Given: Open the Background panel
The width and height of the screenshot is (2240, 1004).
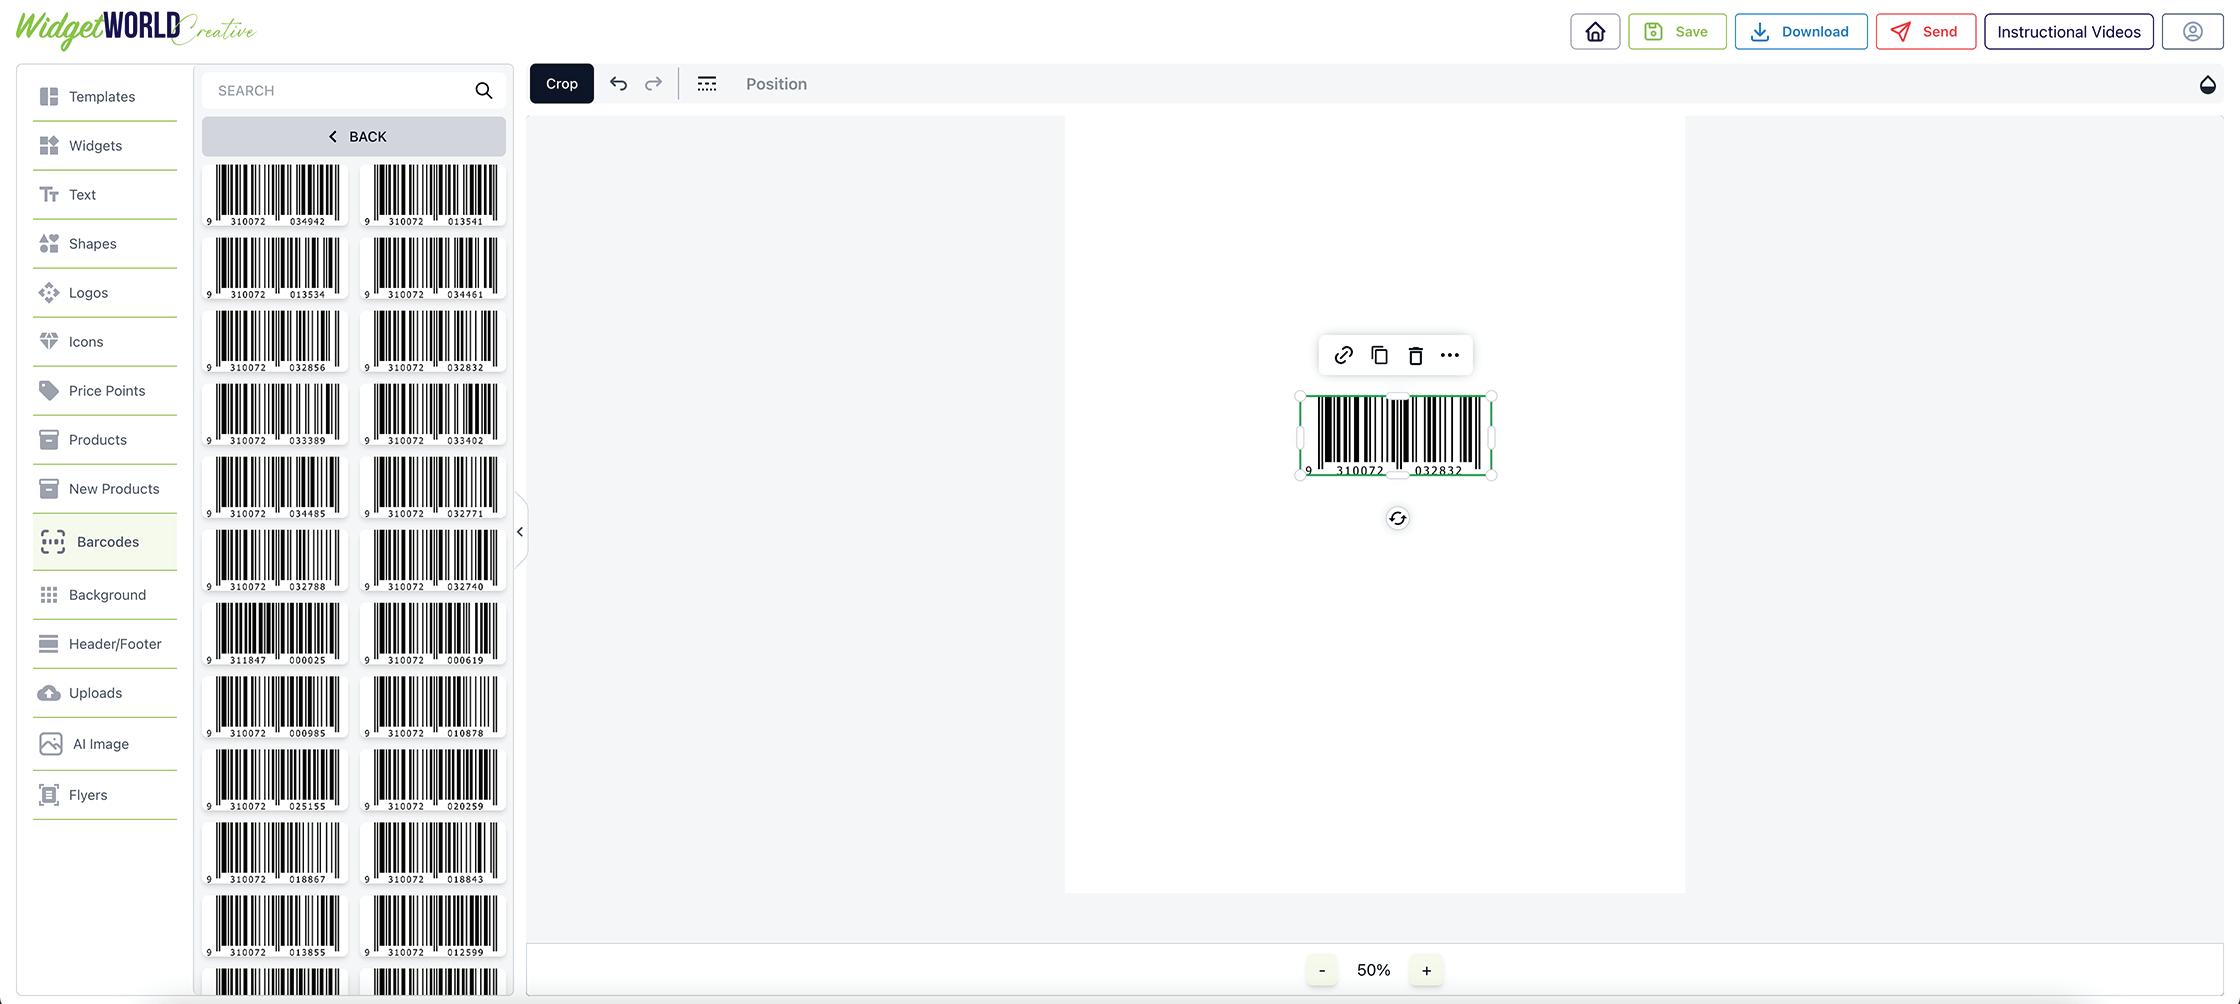Looking at the screenshot, I should [x=104, y=595].
